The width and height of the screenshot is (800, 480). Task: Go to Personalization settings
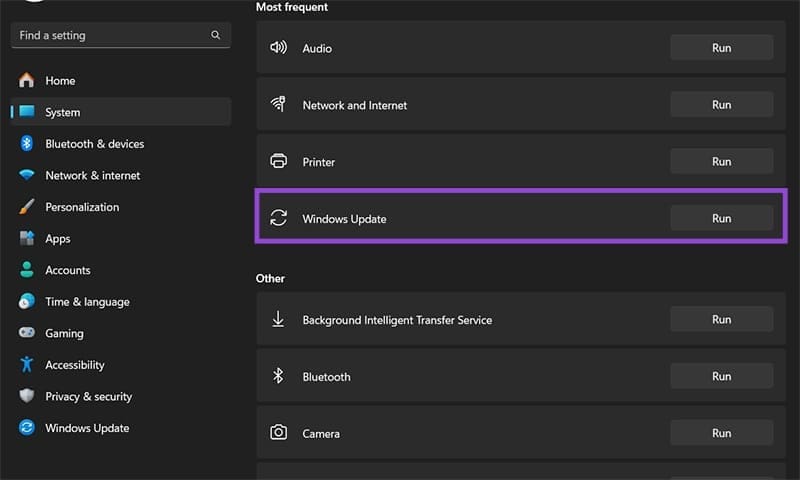pyautogui.click(x=82, y=207)
